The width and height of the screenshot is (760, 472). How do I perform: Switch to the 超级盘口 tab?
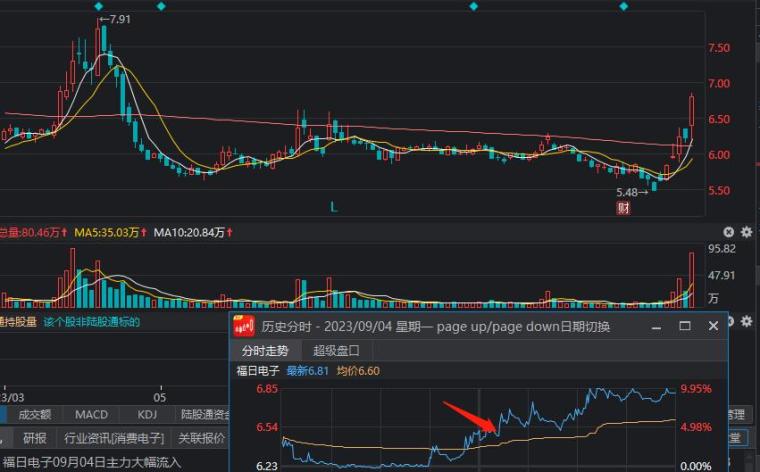[335, 350]
